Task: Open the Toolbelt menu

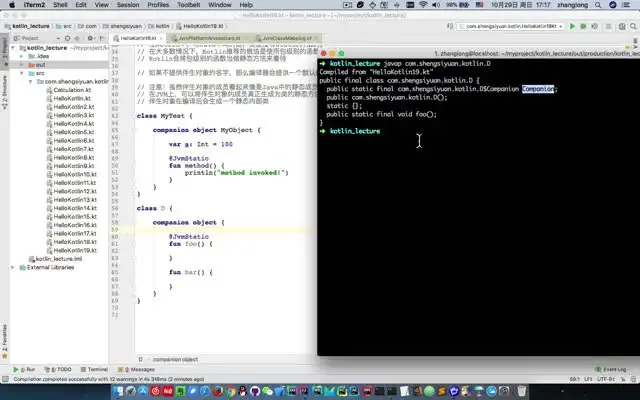Action: (x=193, y=5)
